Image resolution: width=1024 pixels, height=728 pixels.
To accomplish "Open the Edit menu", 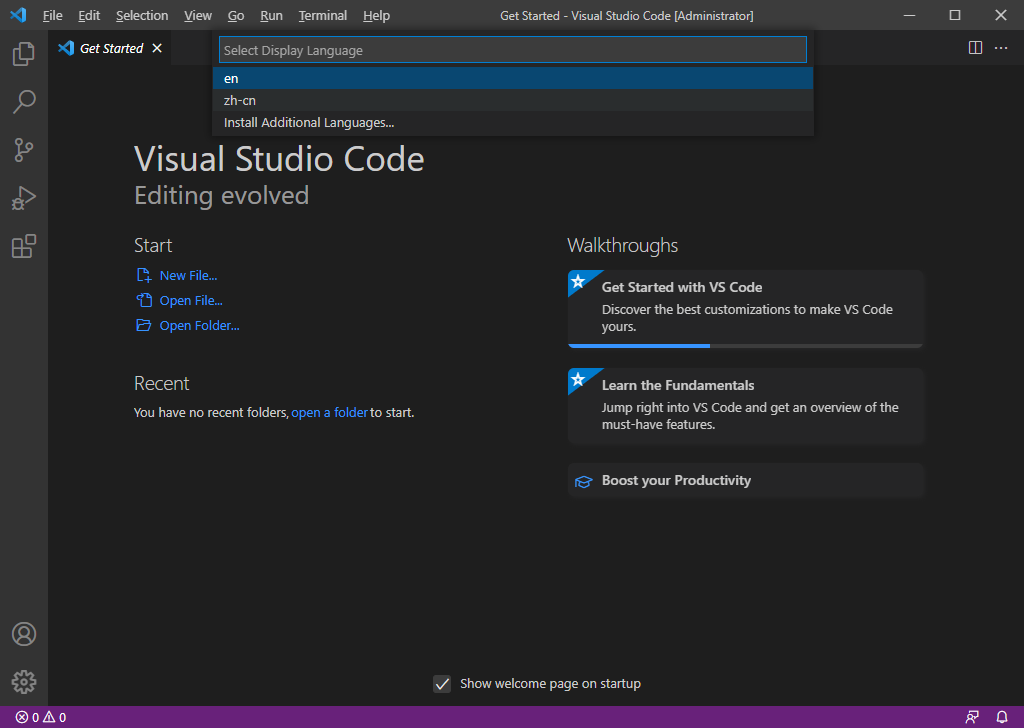I will [x=89, y=15].
